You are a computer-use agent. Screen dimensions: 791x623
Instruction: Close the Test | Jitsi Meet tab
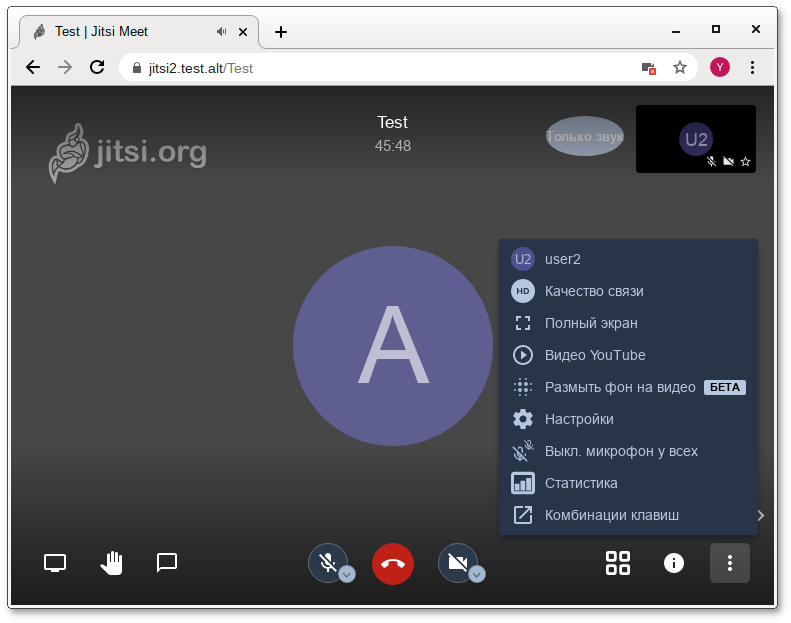[243, 32]
